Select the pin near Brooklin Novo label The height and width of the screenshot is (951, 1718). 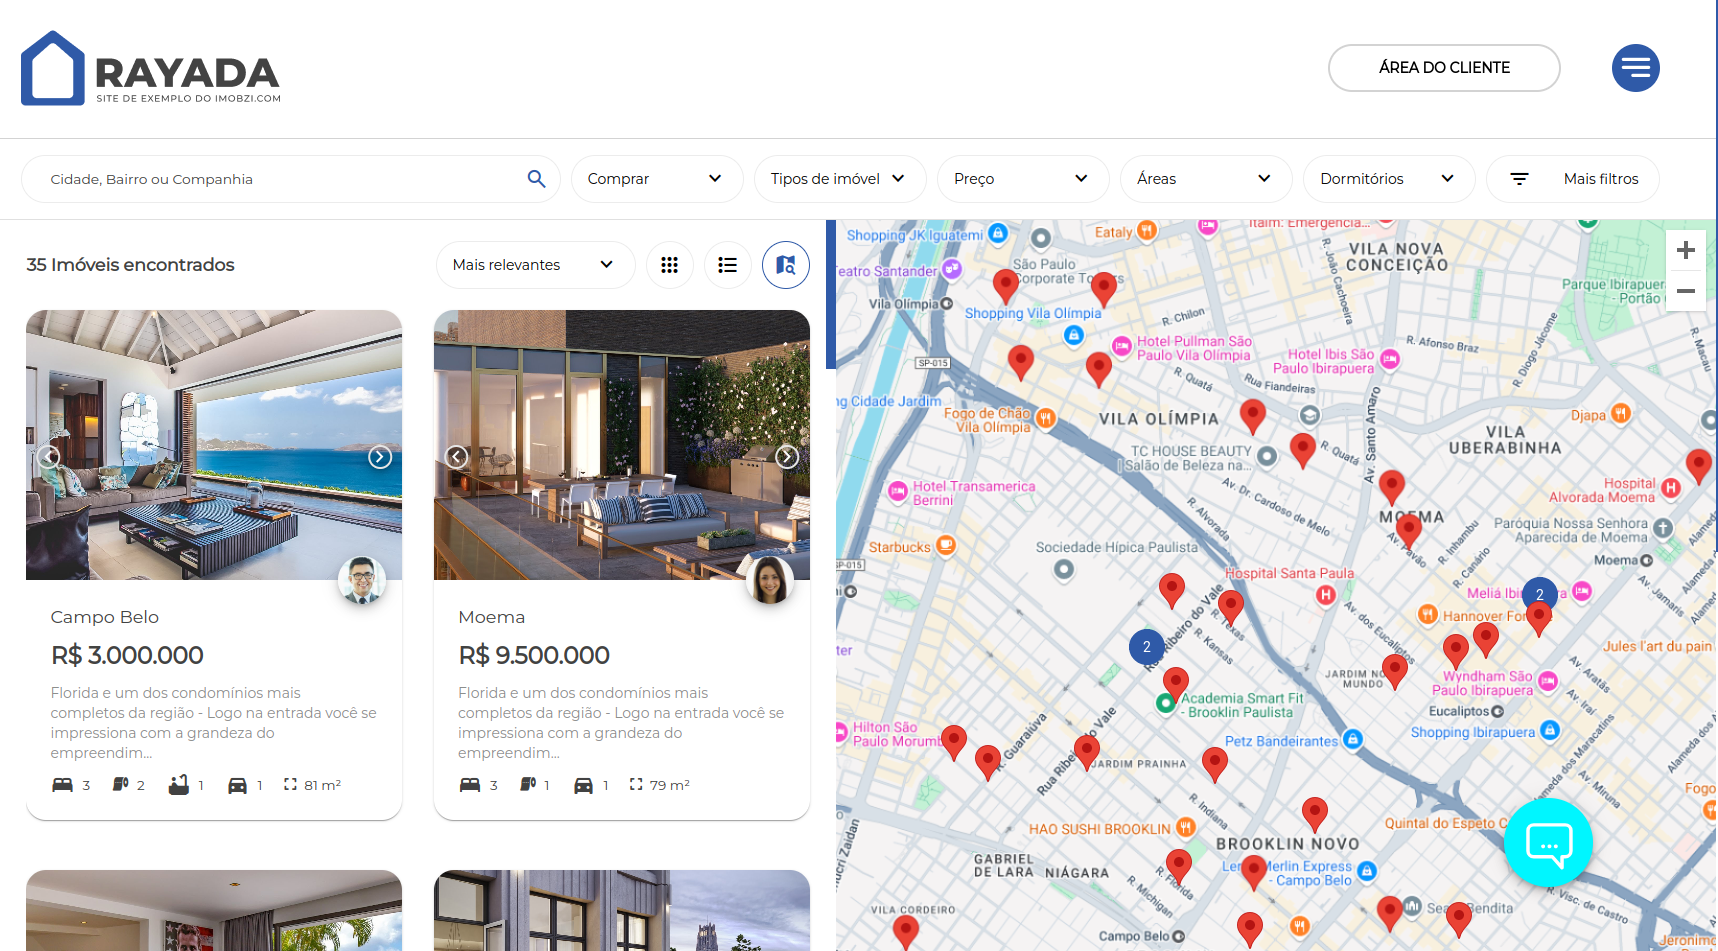click(x=1315, y=815)
